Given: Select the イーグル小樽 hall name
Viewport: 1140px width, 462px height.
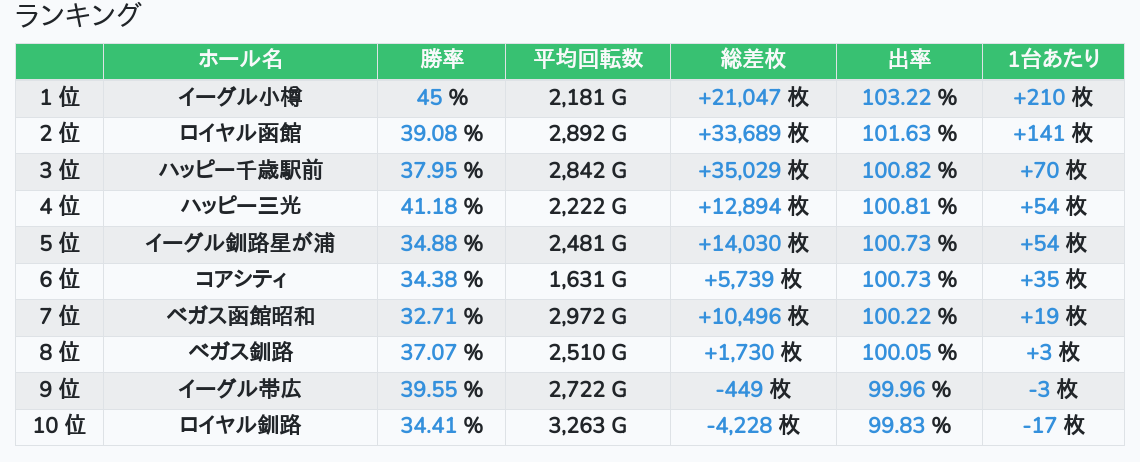Looking at the screenshot, I should (240, 98).
